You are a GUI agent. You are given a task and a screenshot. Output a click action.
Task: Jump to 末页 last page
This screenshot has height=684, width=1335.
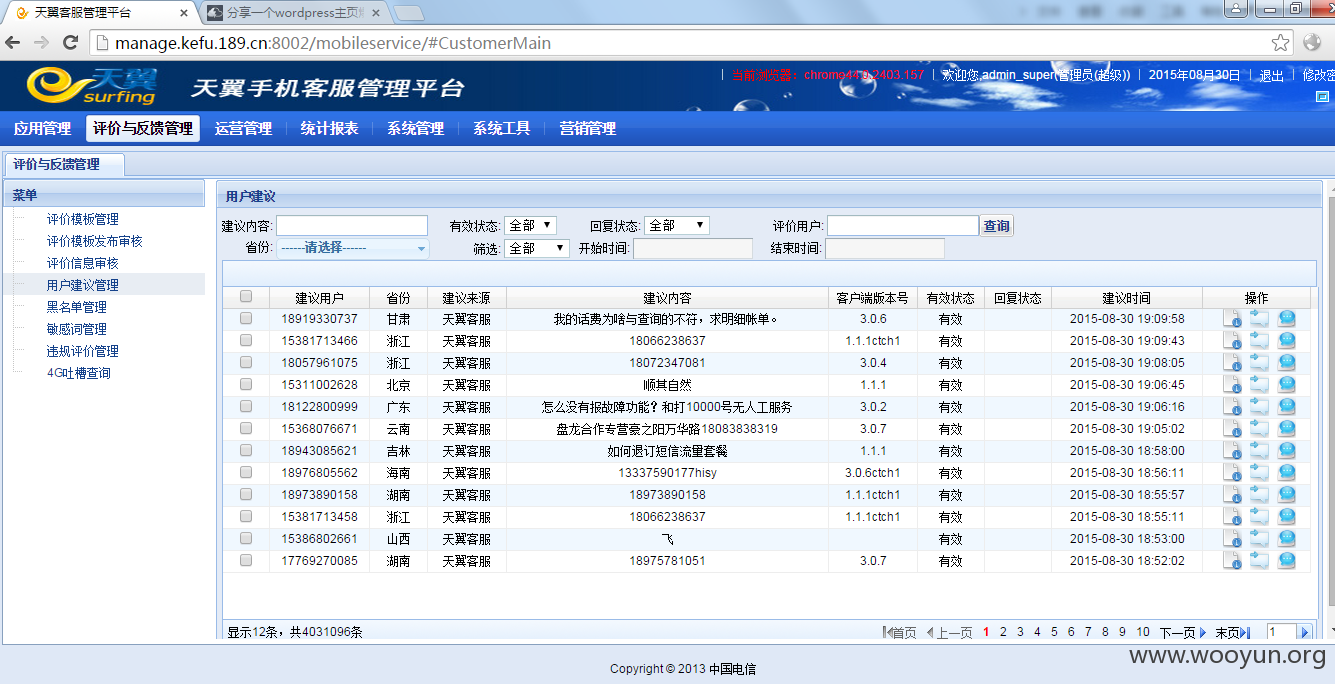(1232, 633)
